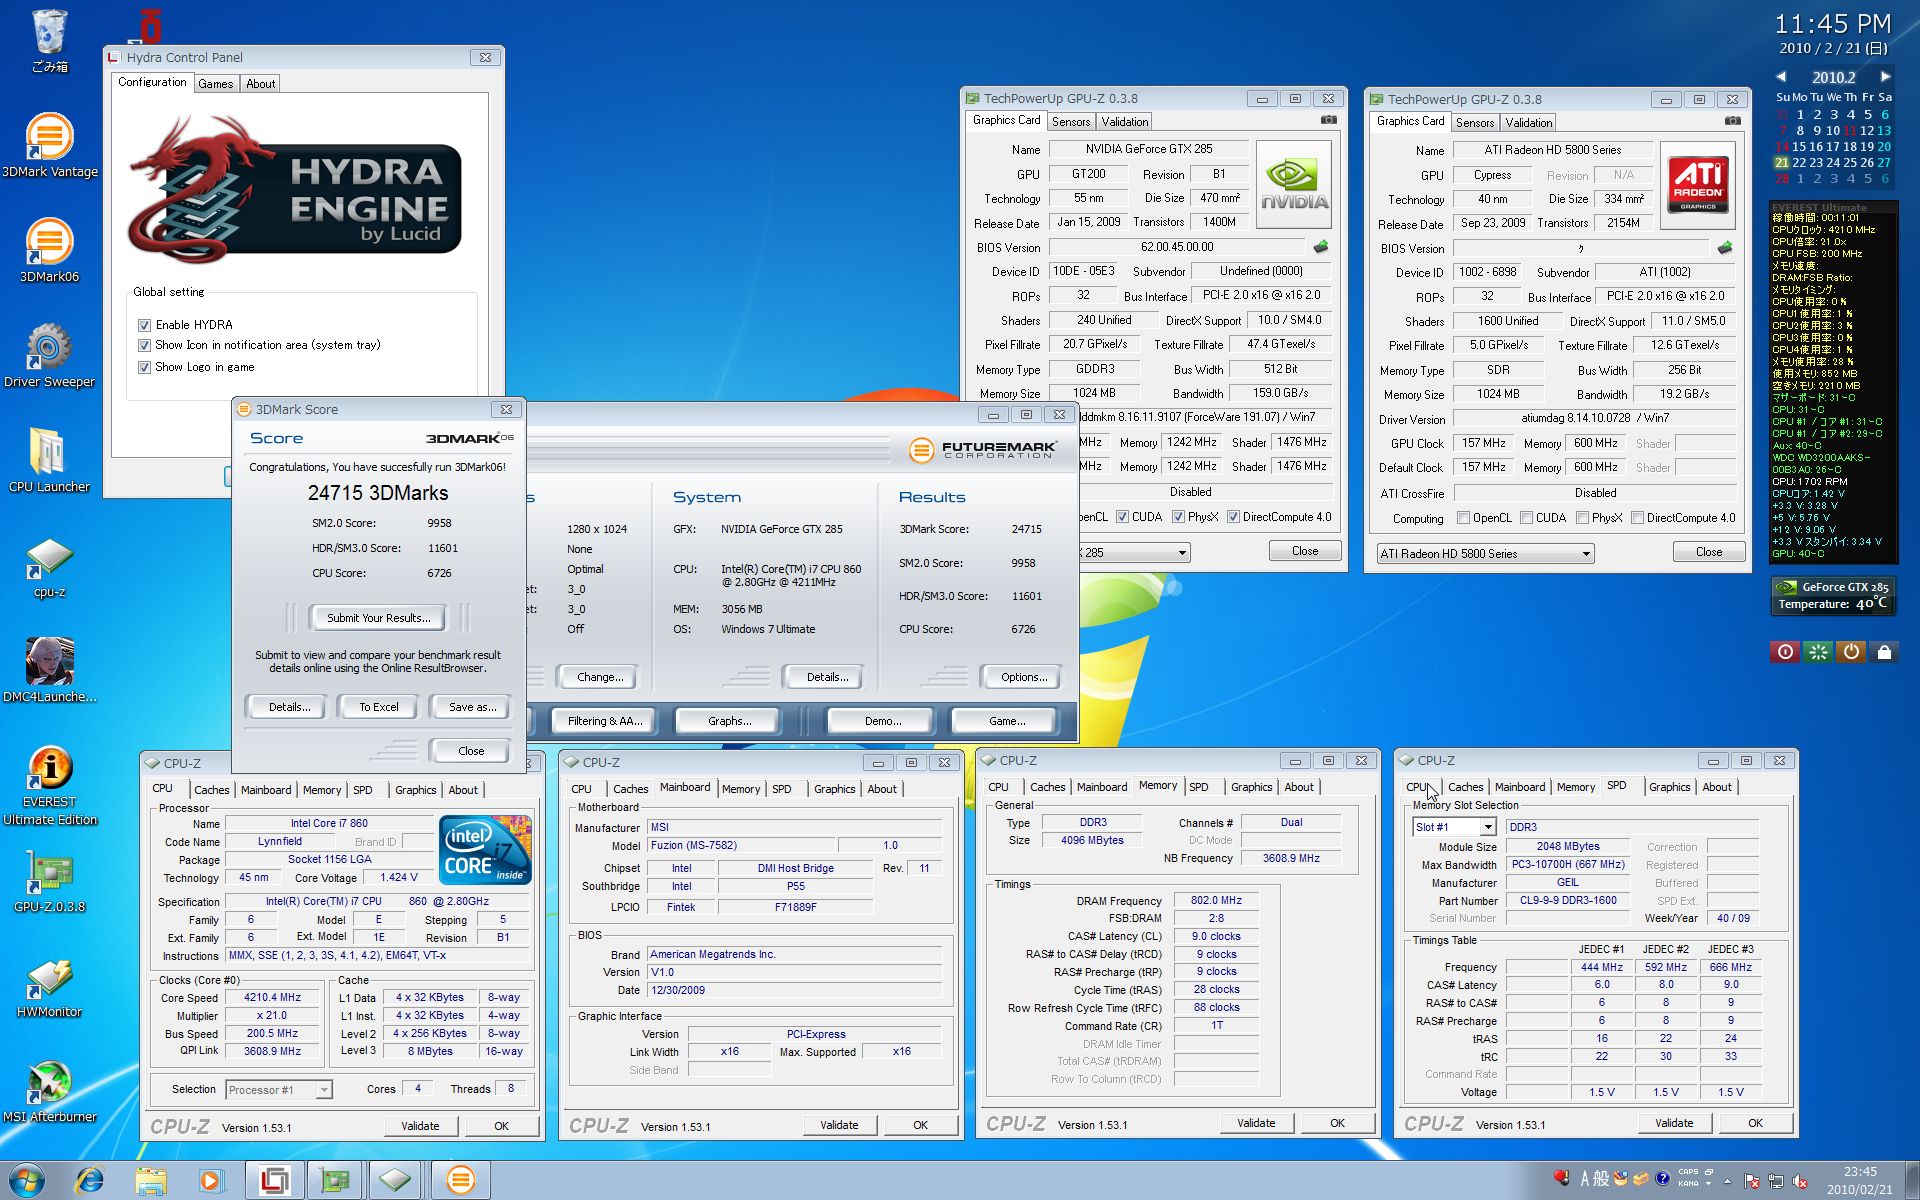The width and height of the screenshot is (1920, 1200).
Task: Toggle Show Icon in notification area checkbox
Action: click(144, 345)
